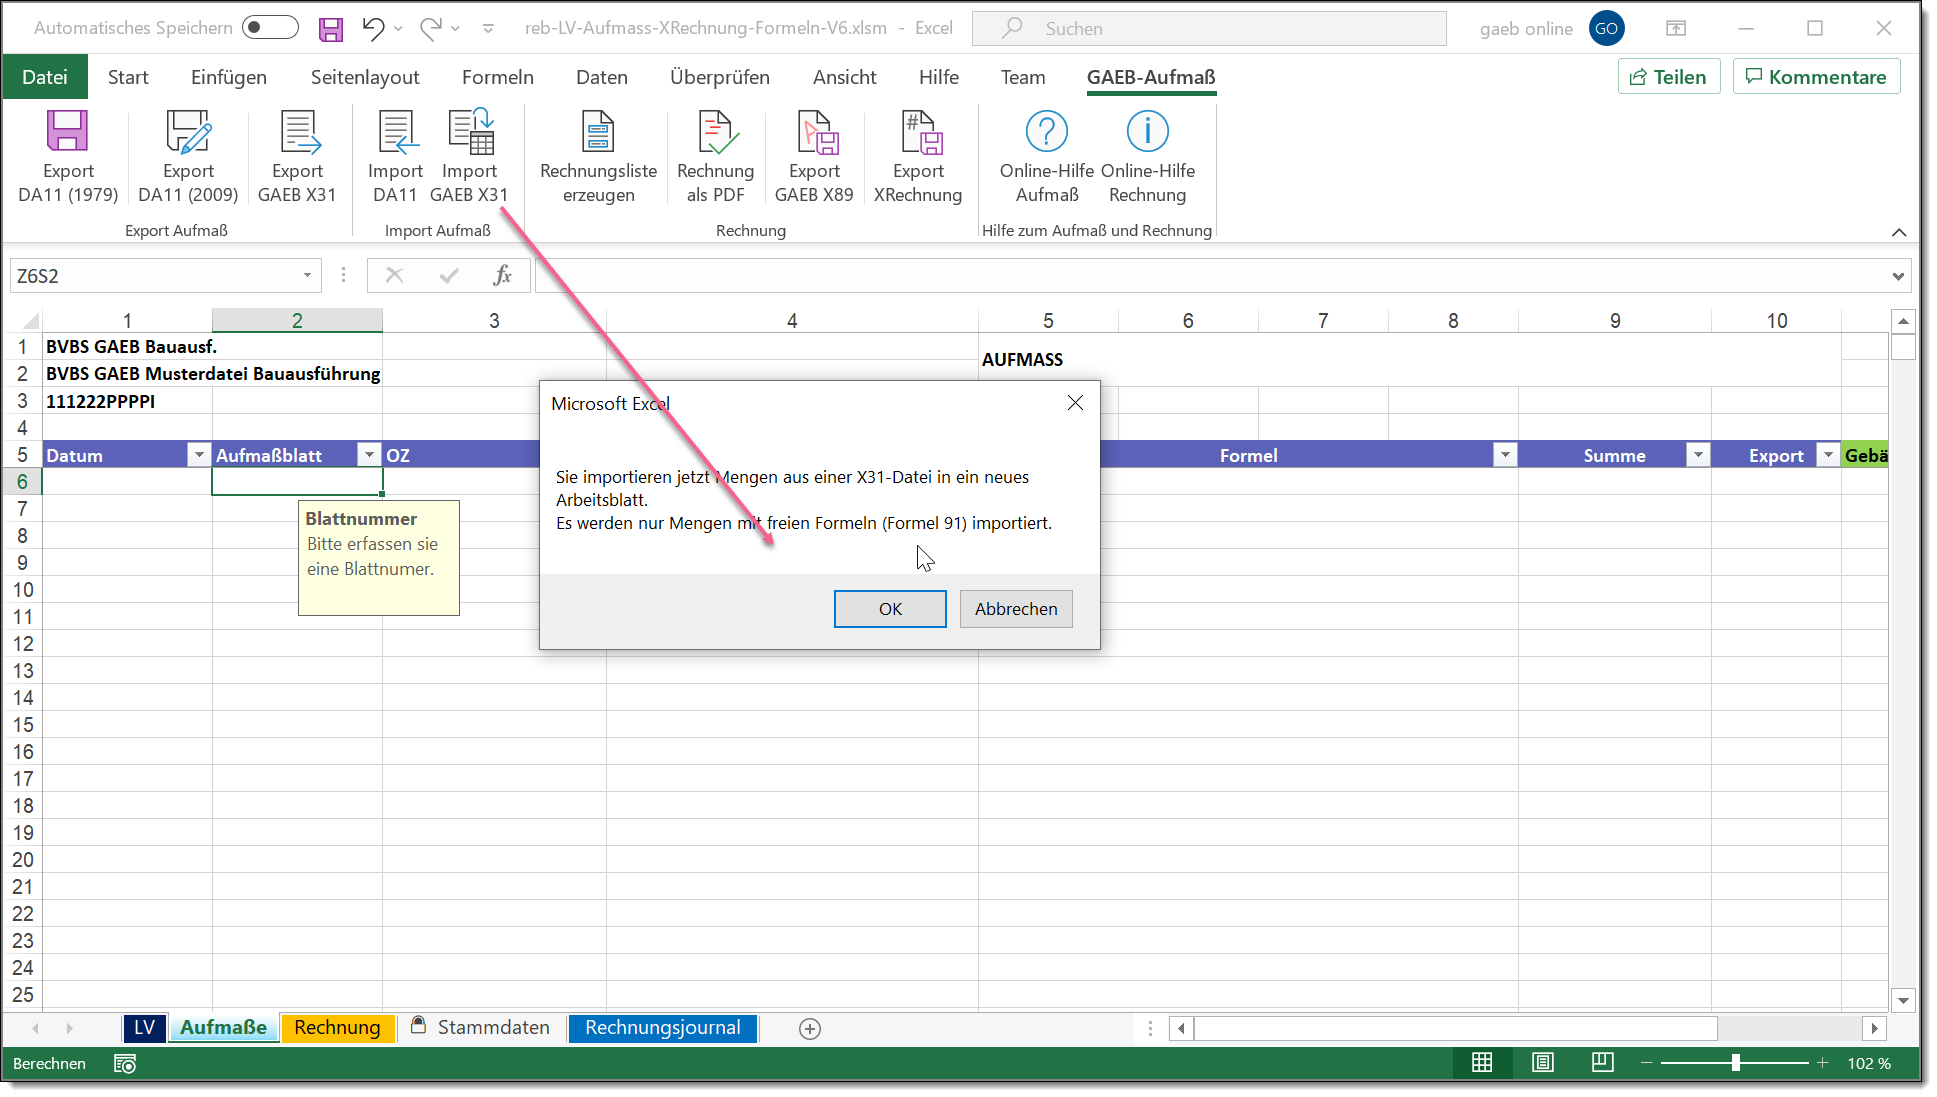The image size is (1937, 1097).
Task: Open Datum column filter dropdown
Action: 198,455
